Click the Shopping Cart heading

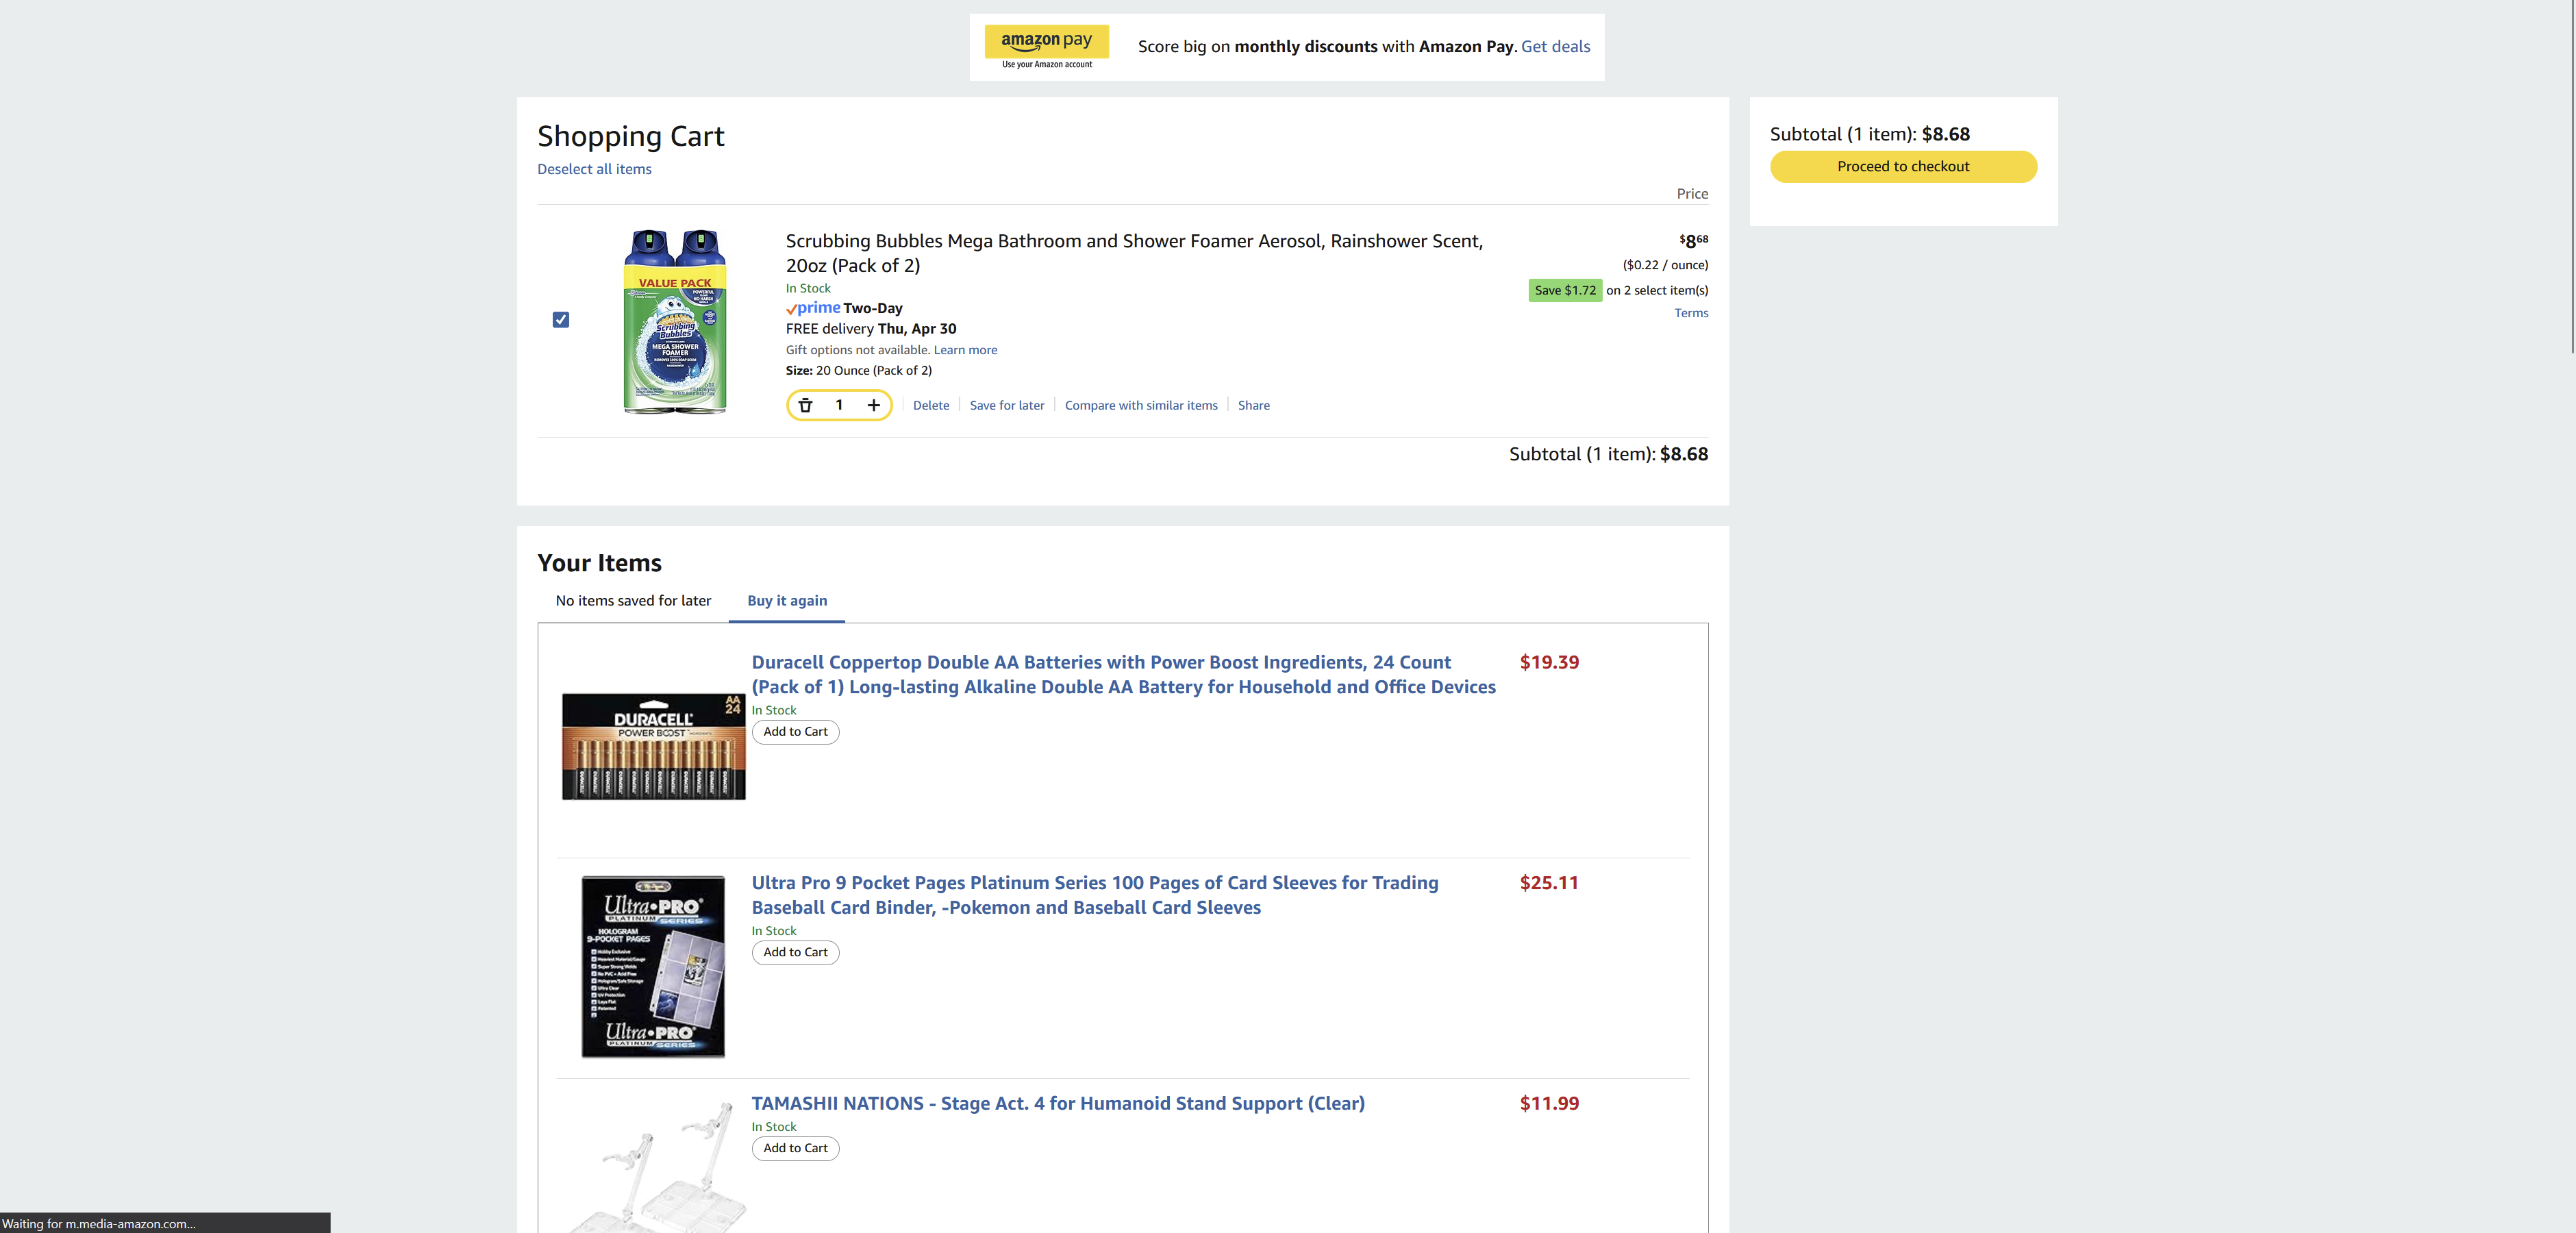coord(630,136)
